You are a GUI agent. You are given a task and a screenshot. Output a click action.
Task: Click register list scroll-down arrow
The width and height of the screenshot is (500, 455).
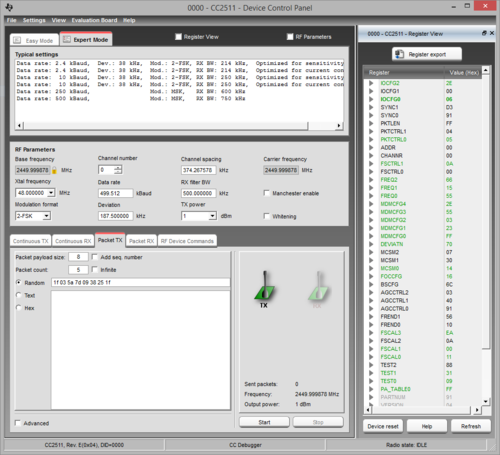(486, 401)
